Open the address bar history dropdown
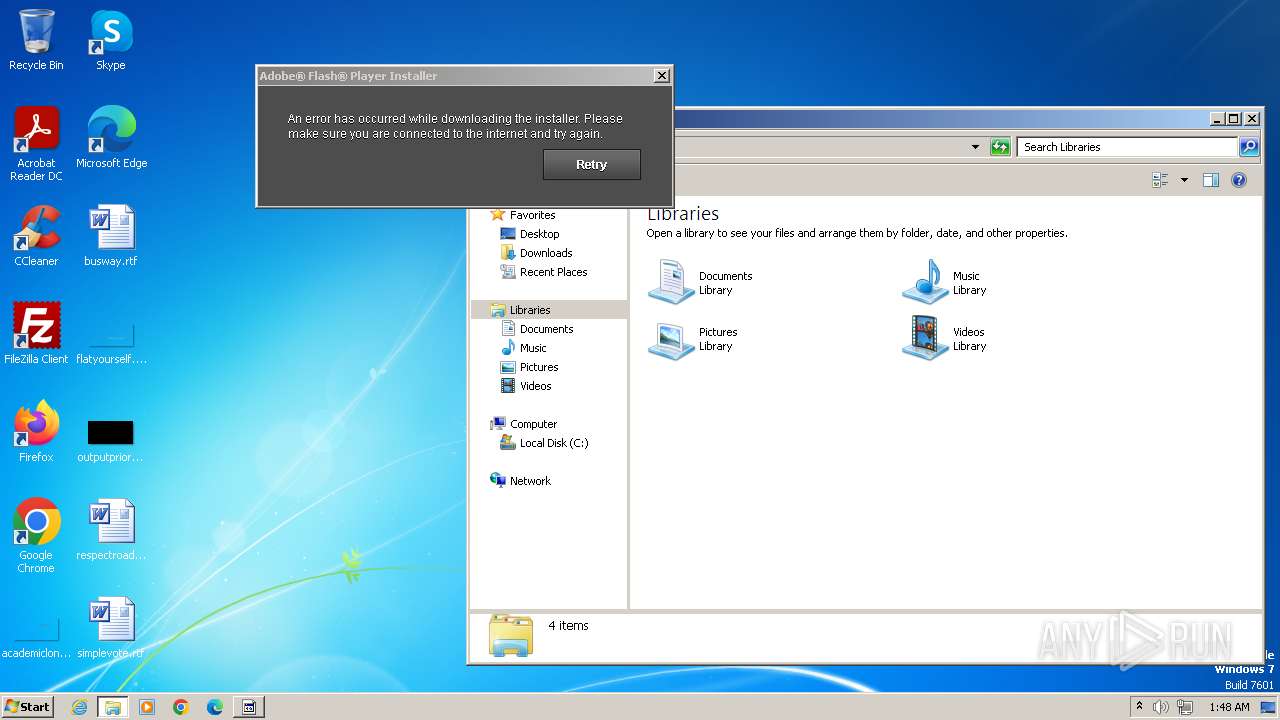1280x720 pixels. click(975, 147)
